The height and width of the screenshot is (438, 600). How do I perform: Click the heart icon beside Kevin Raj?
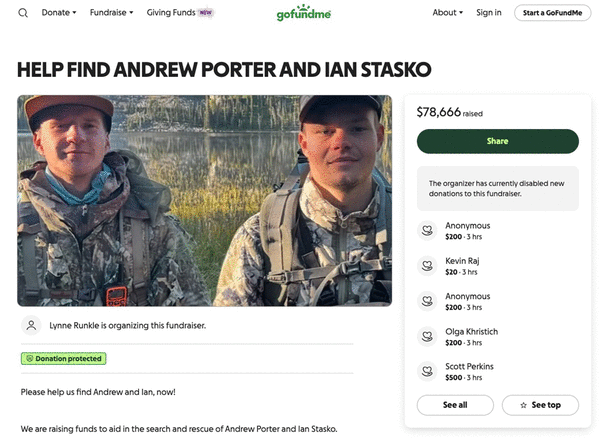point(427,266)
